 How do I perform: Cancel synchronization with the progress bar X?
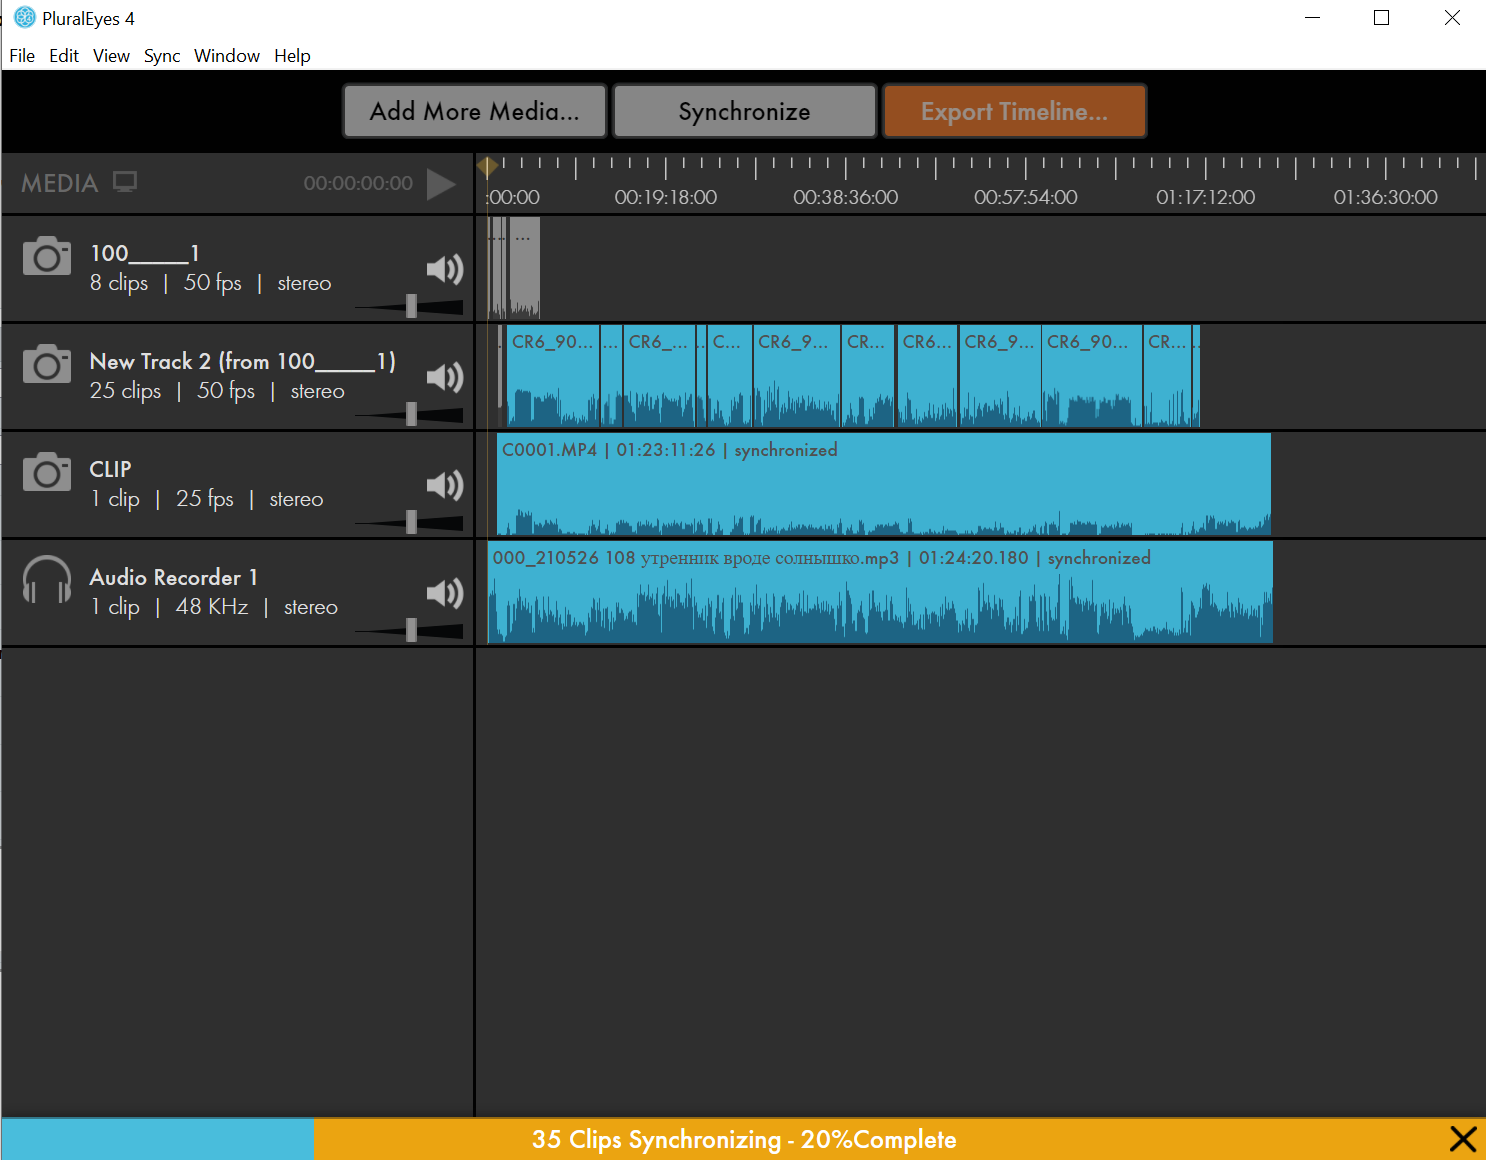(1462, 1139)
